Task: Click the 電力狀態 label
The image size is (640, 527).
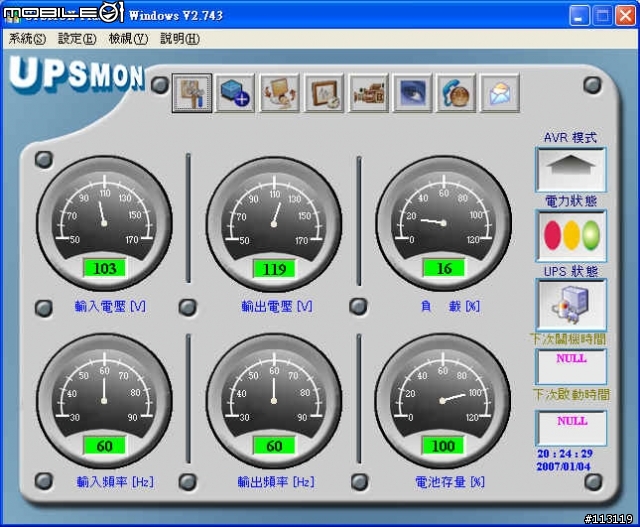Action: click(571, 201)
